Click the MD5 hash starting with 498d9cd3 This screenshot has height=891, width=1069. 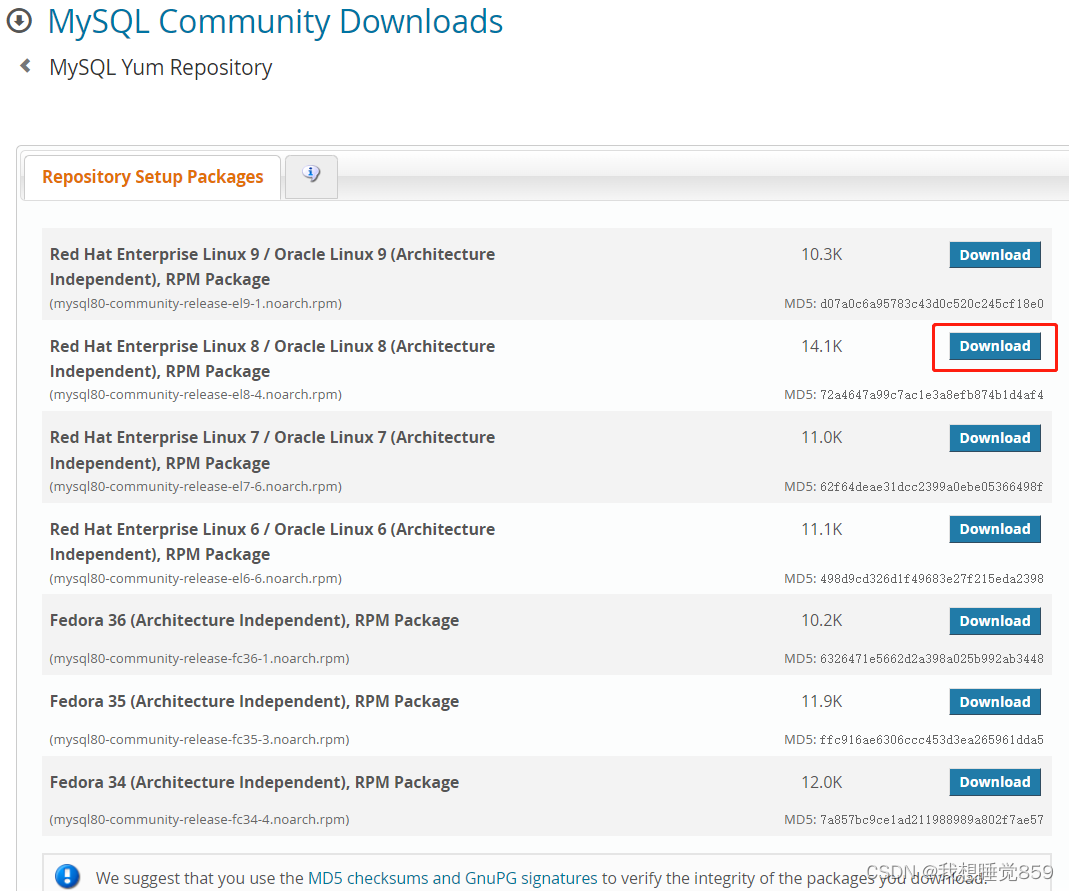(931, 579)
